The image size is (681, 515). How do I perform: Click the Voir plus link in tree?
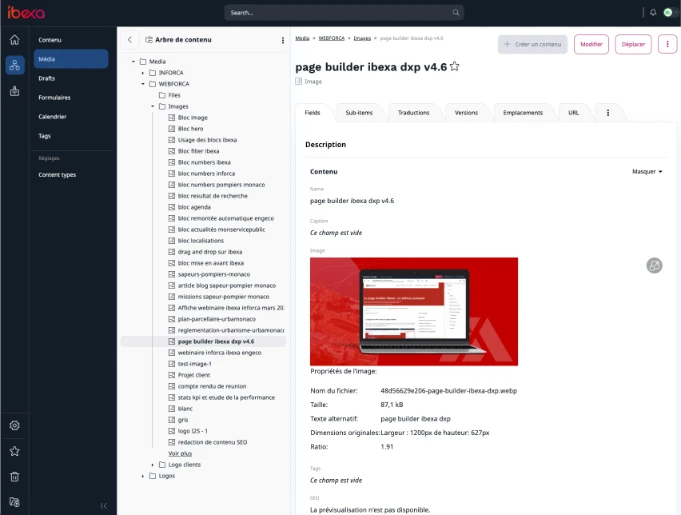pyautogui.click(x=180, y=453)
